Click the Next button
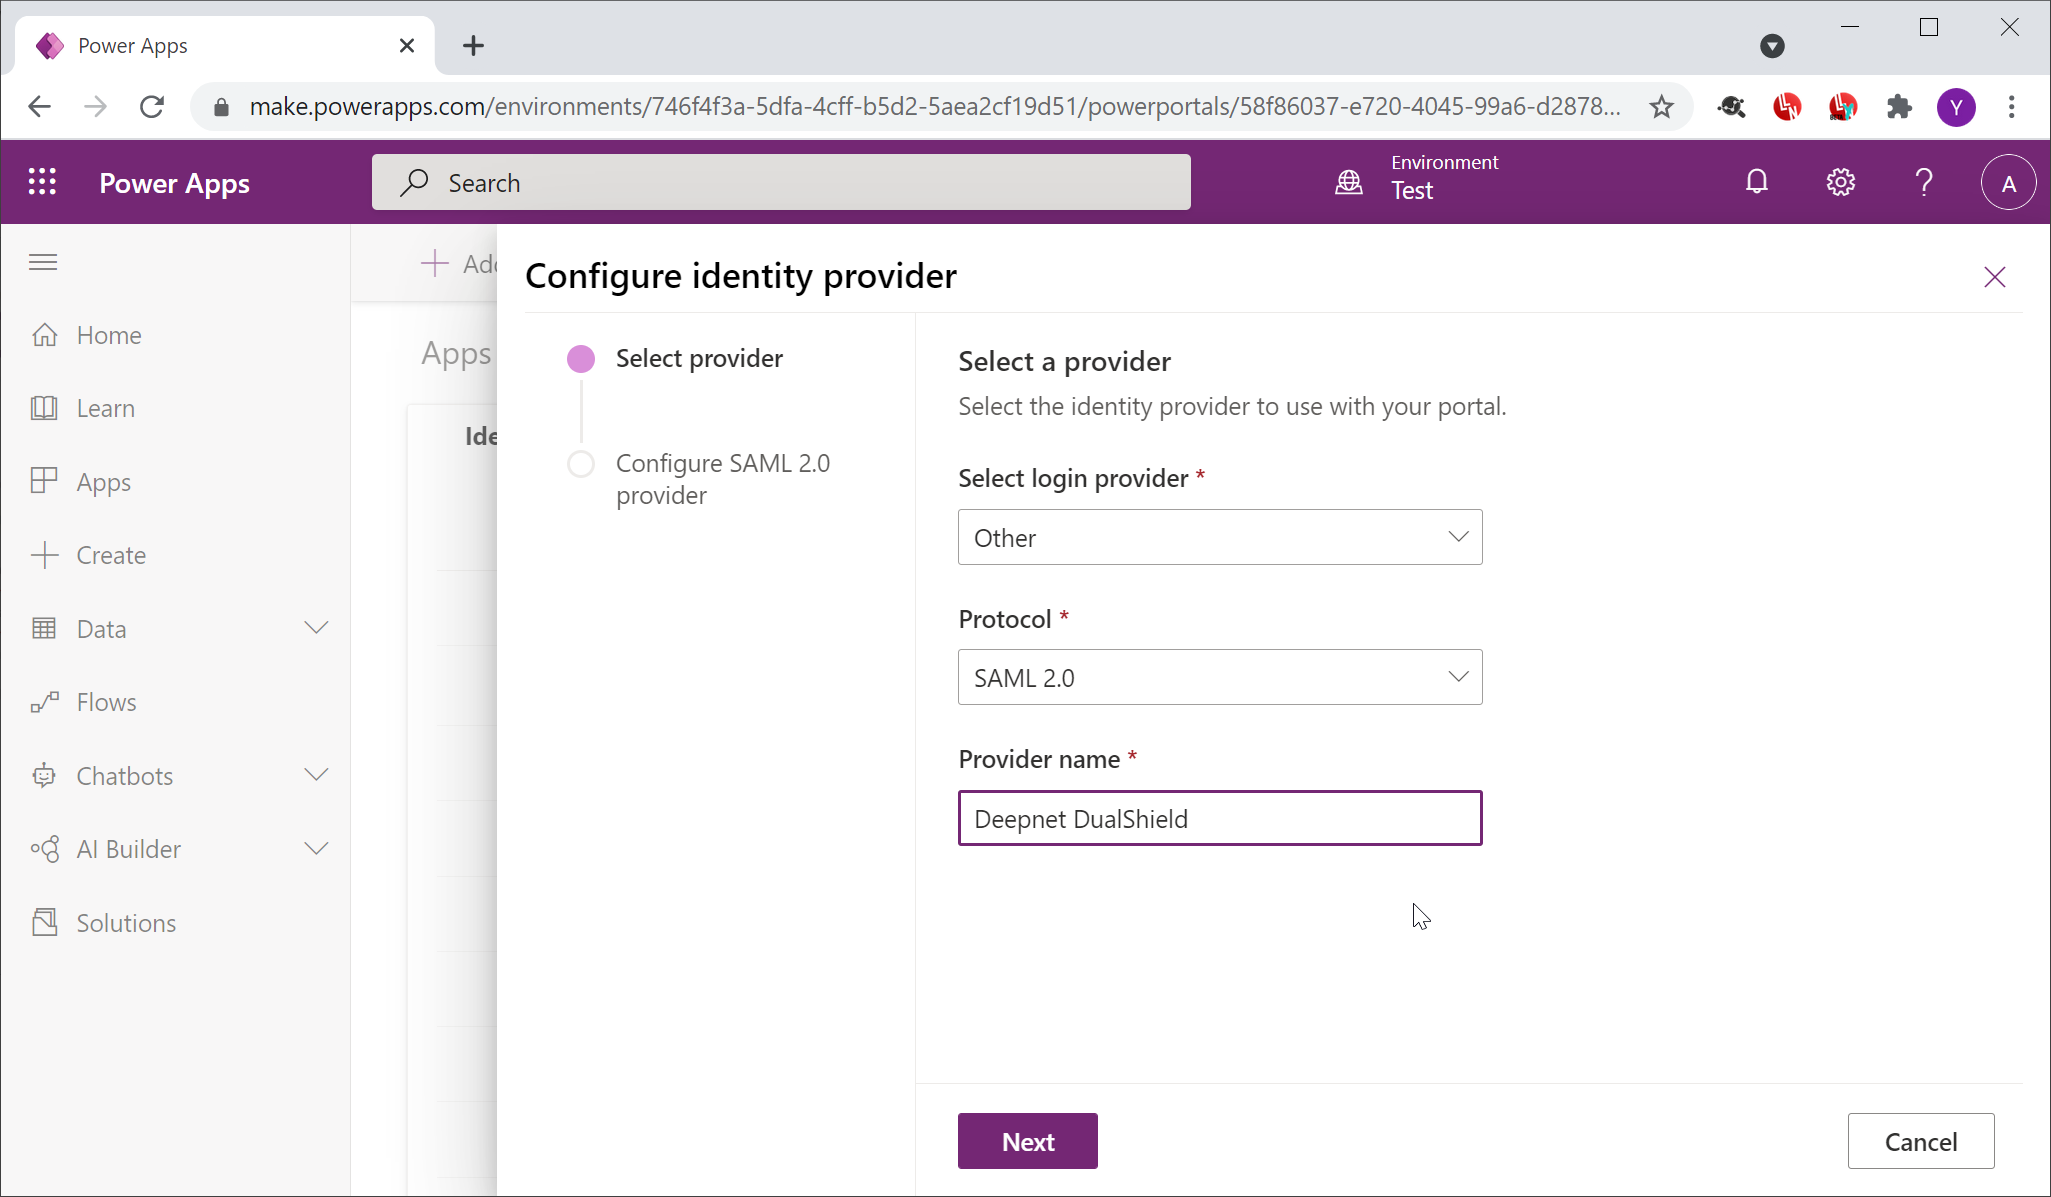The image size is (2051, 1197). [1027, 1141]
